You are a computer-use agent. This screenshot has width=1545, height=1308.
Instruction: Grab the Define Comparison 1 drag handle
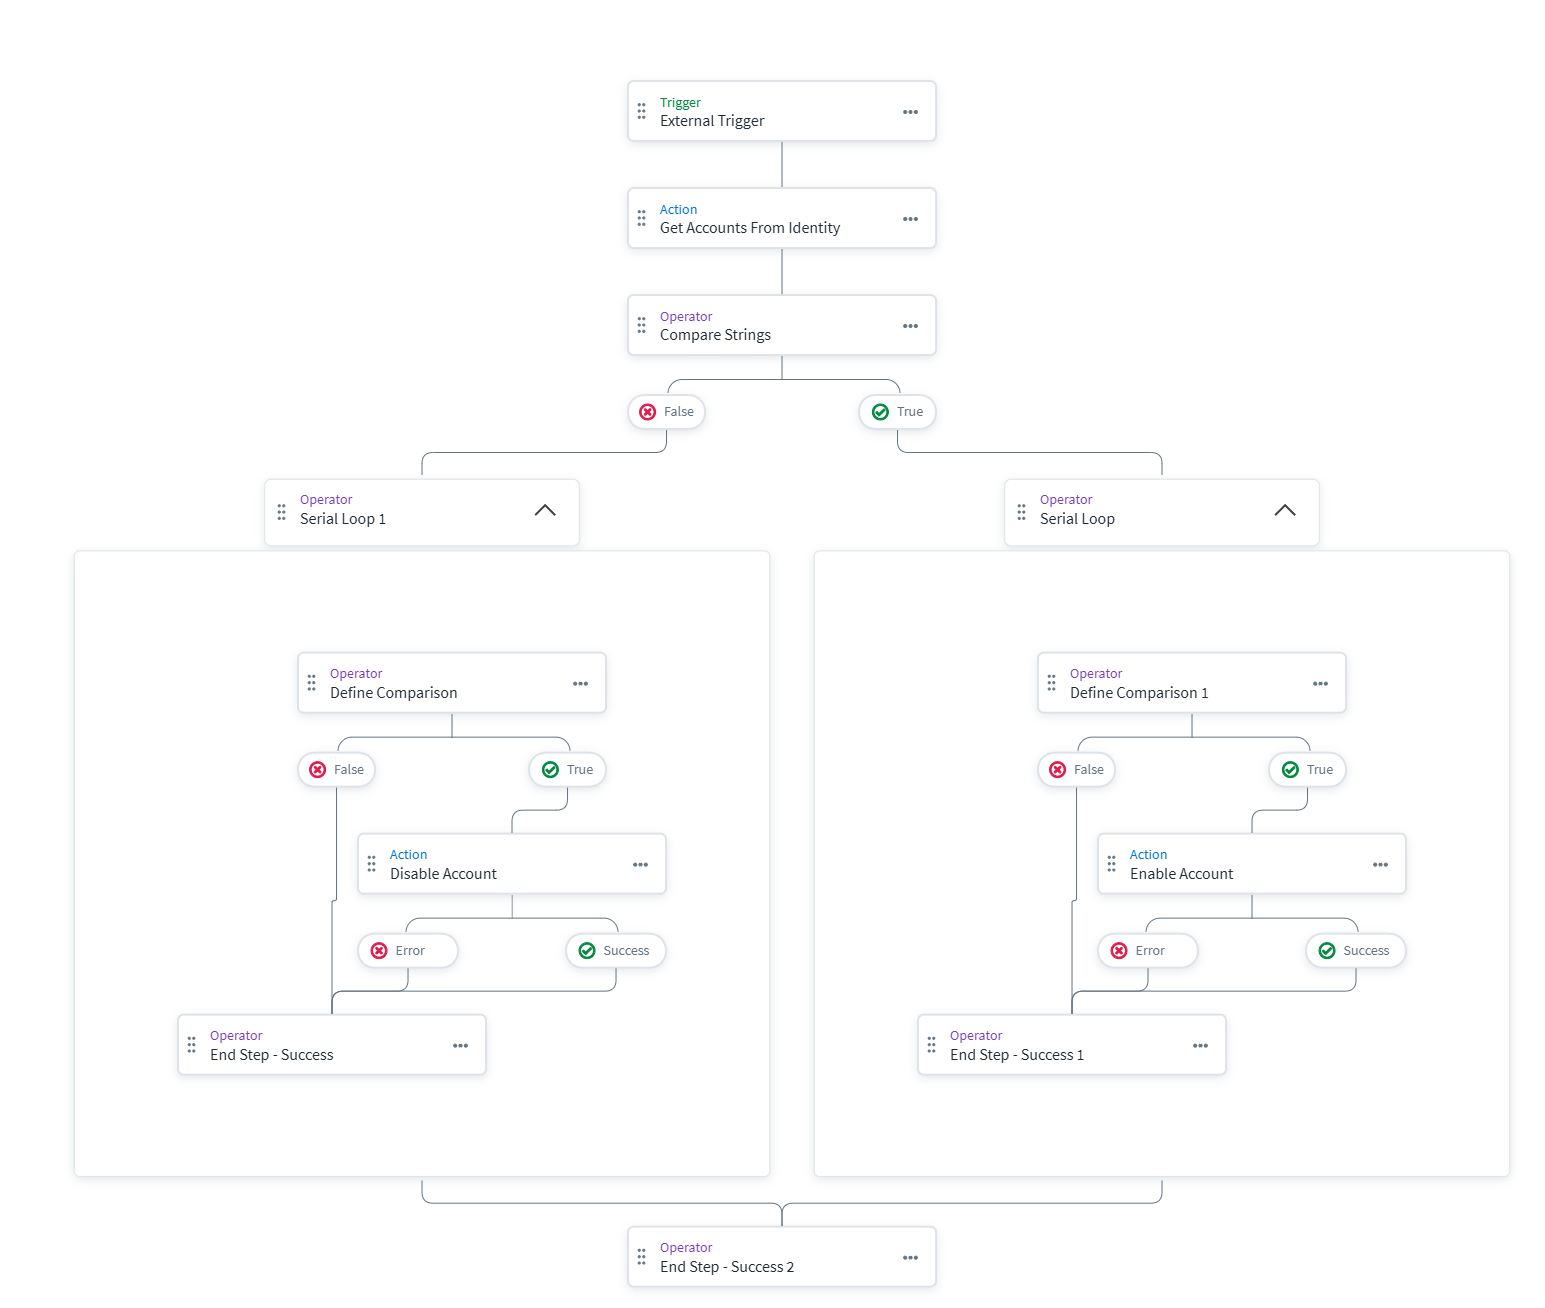tap(1052, 683)
